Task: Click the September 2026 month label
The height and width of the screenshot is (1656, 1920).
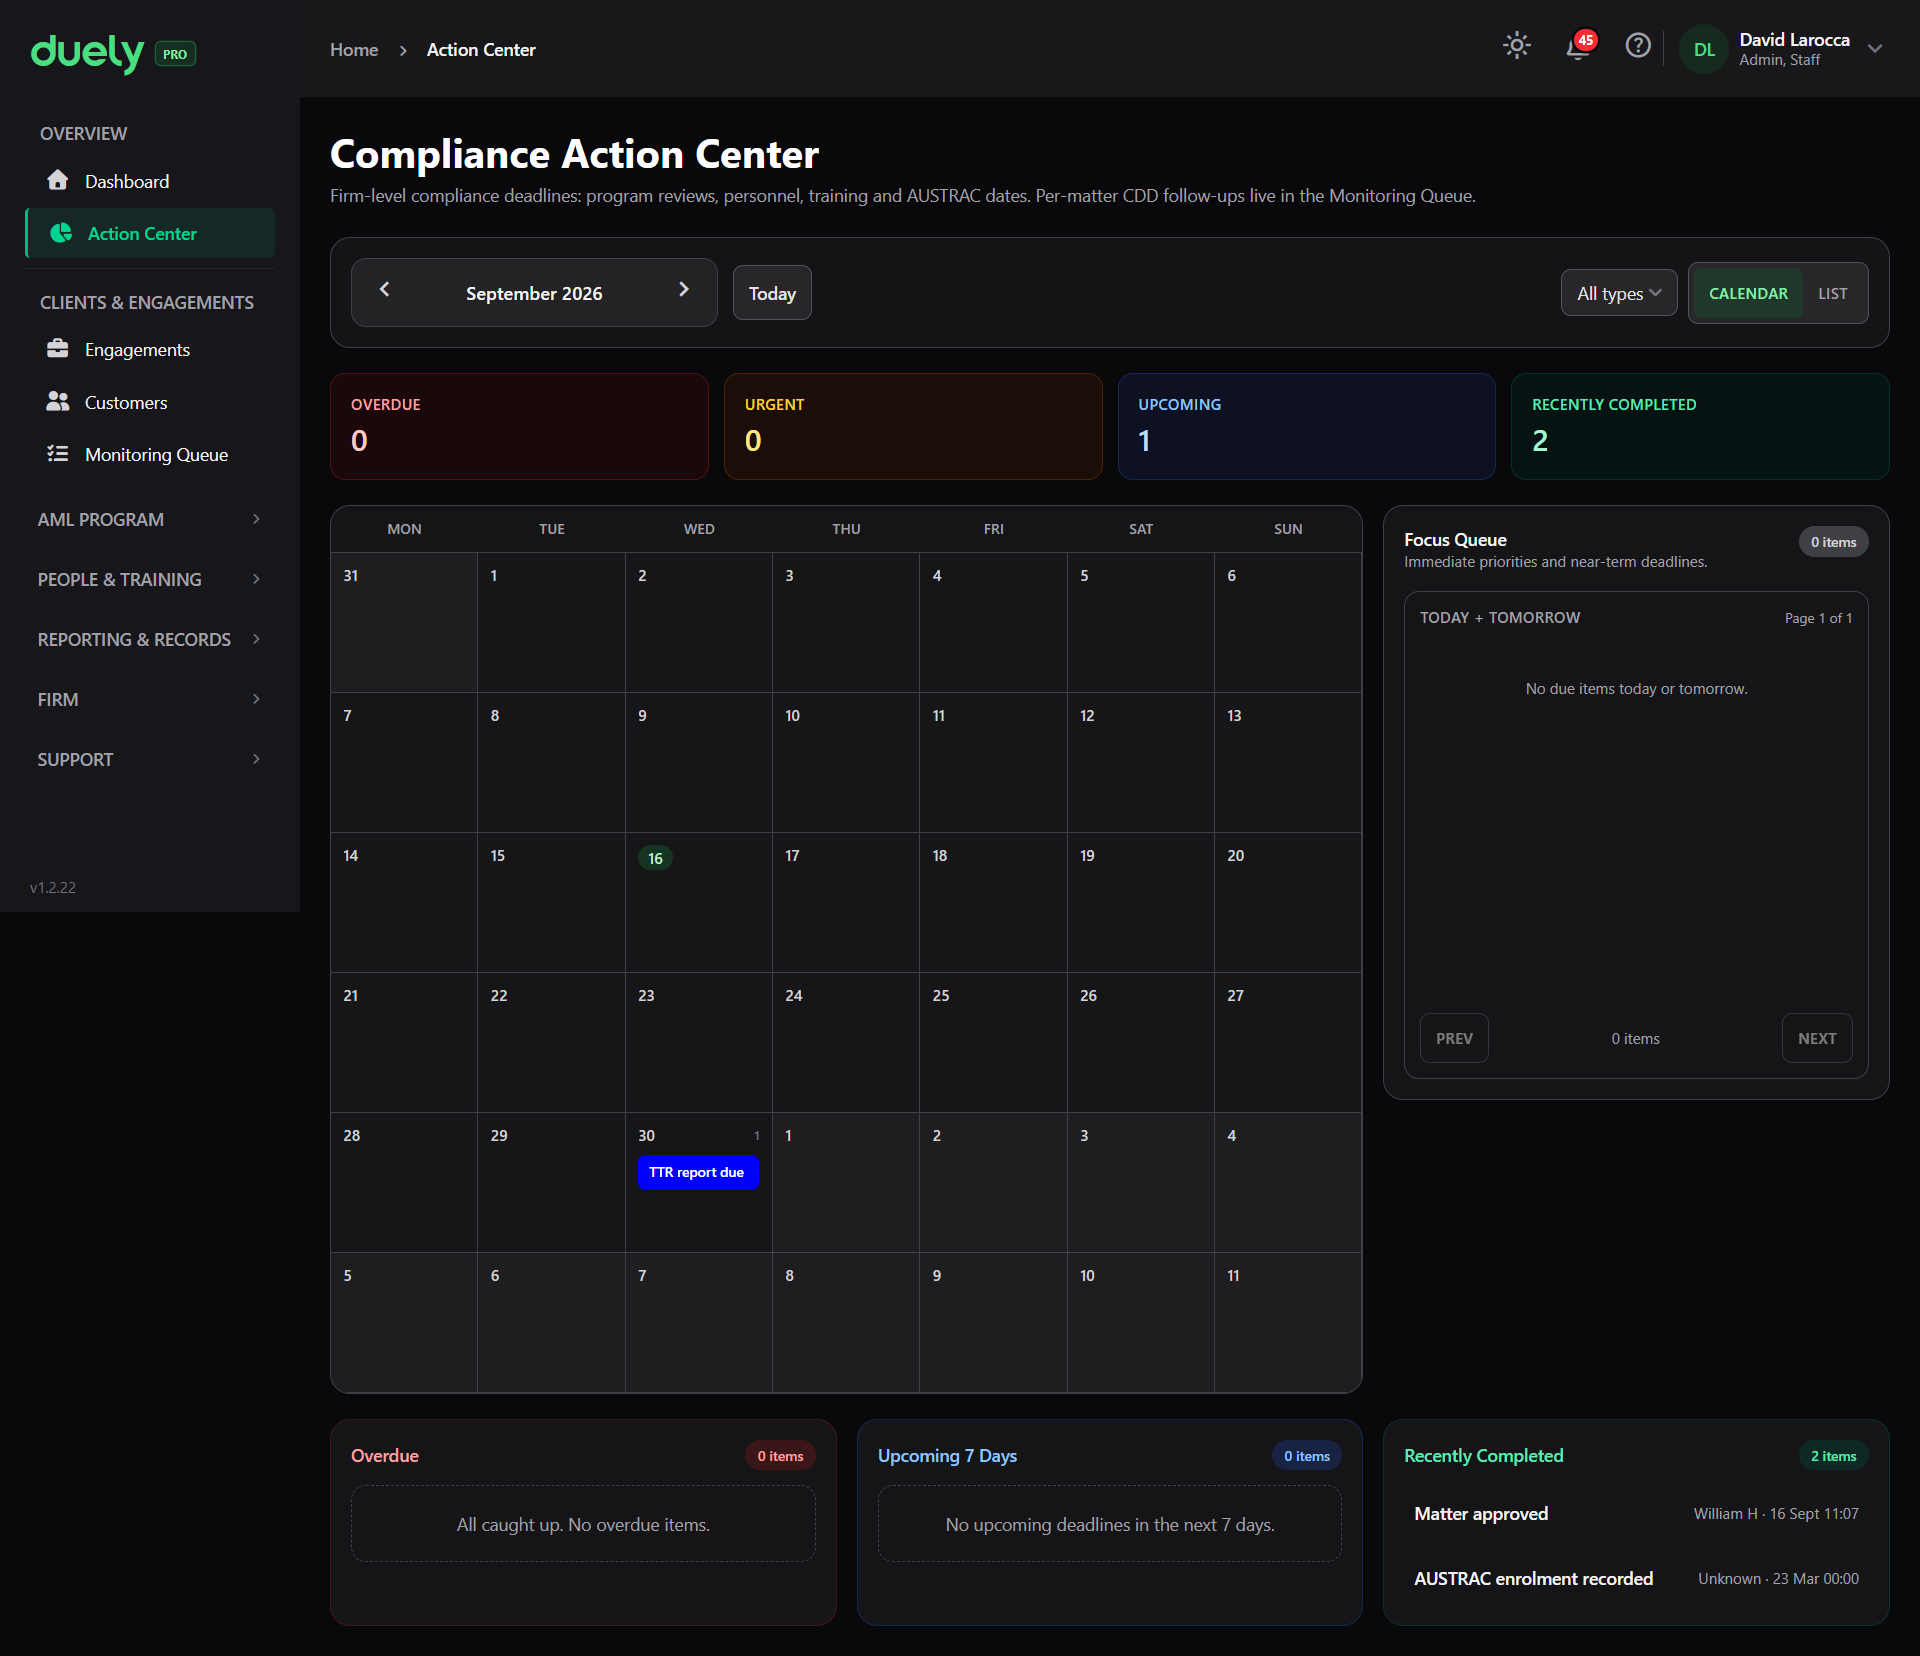Action: coord(534,293)
